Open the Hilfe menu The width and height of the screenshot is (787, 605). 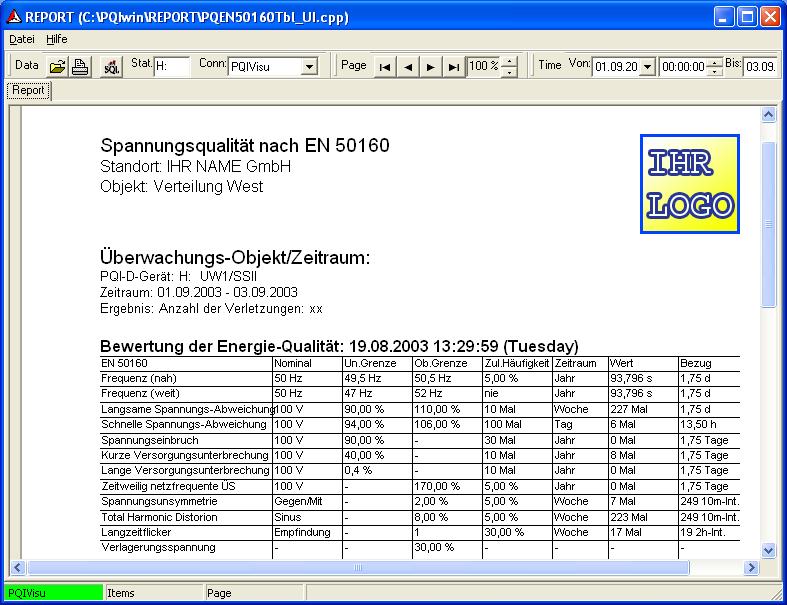[x=56, y=39]
